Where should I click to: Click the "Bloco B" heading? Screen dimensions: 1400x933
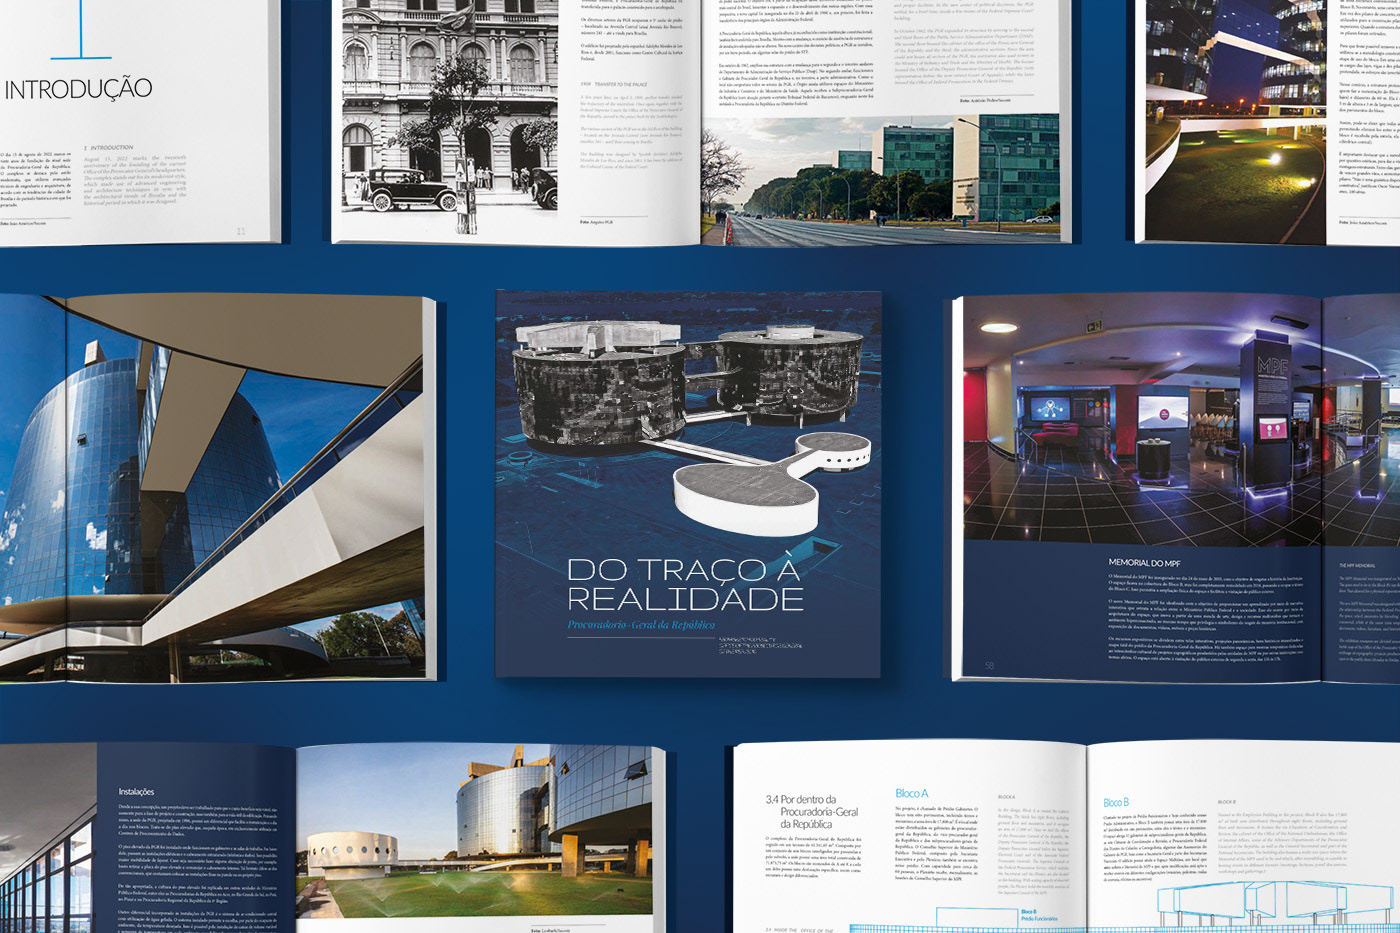coord(1116,802)
